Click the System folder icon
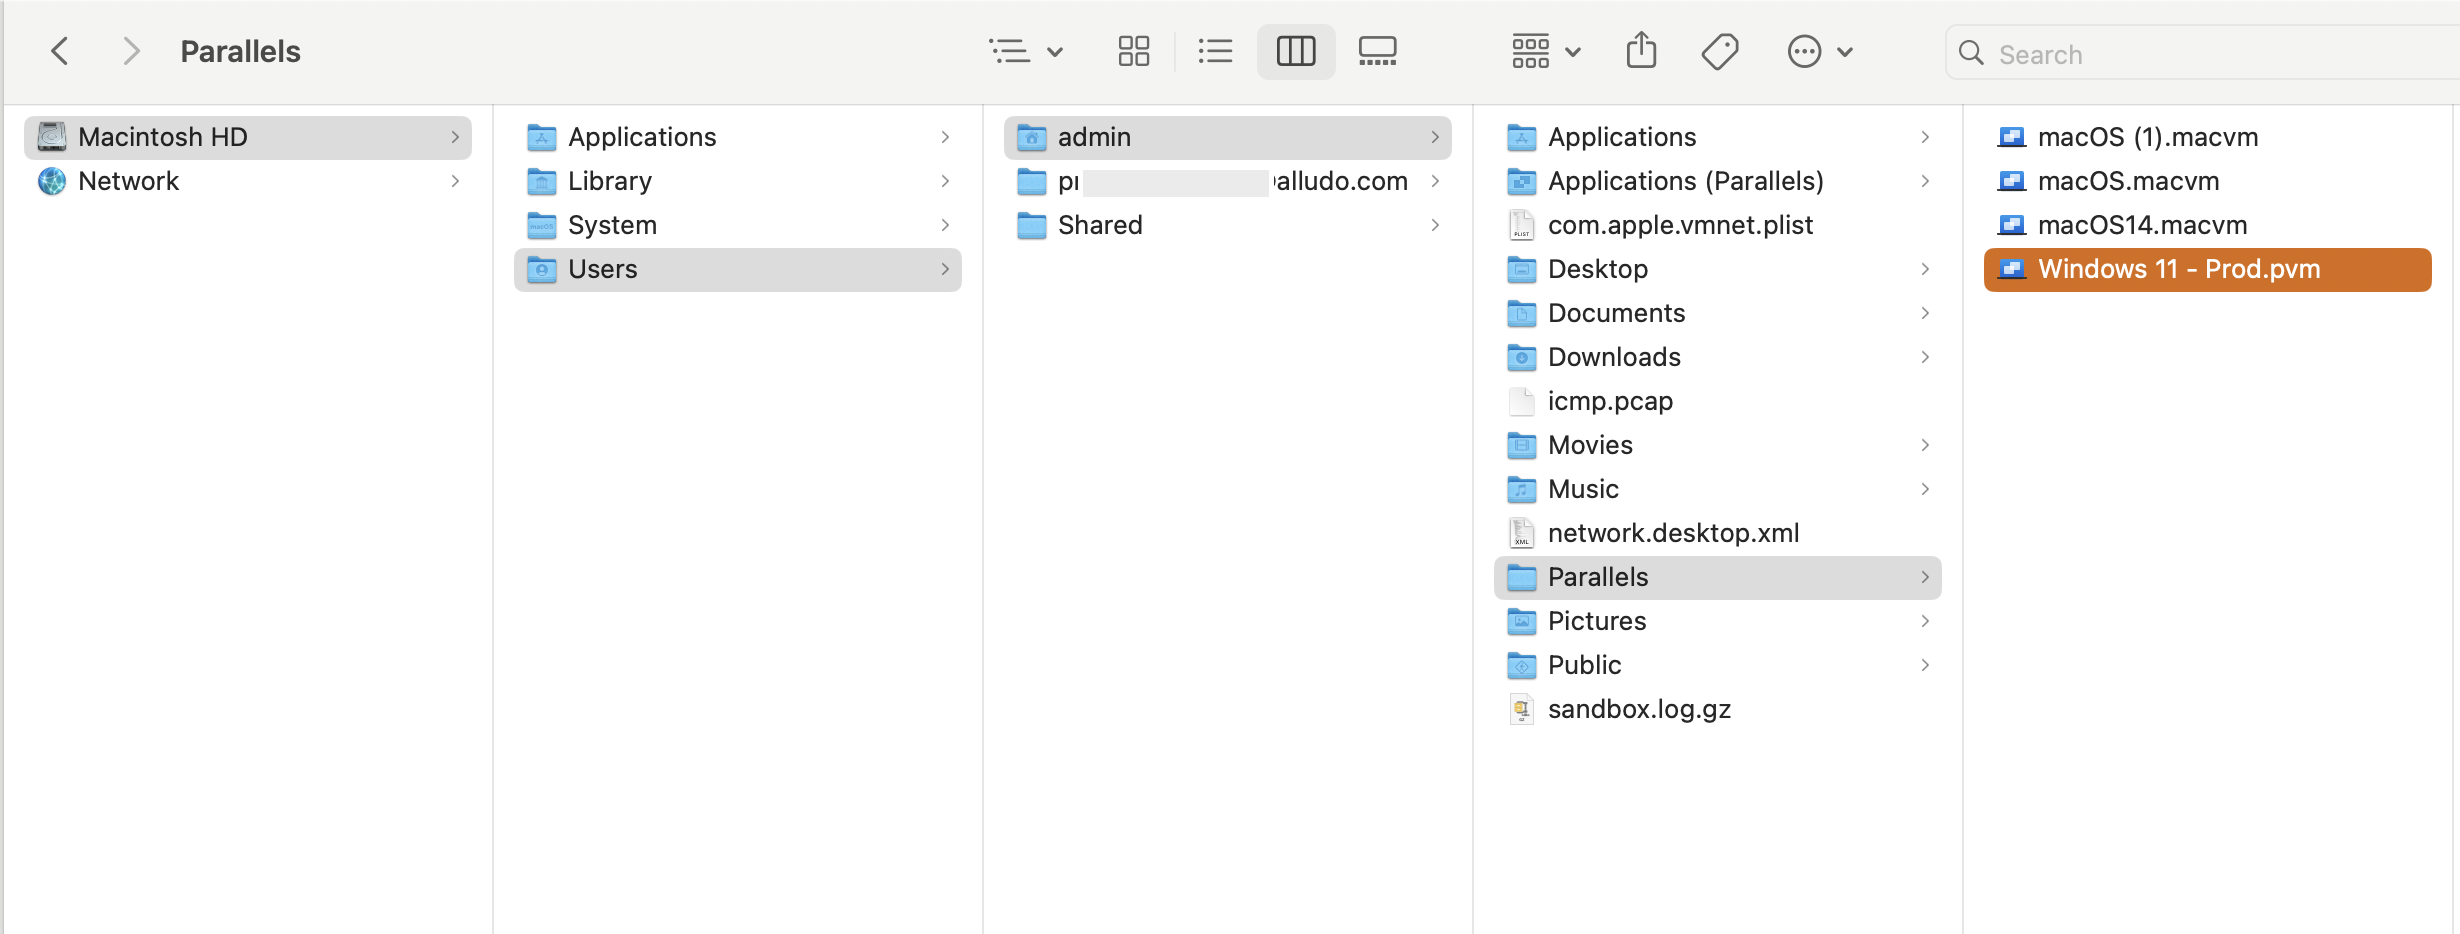This screenshot has height=934, width=2460. (542, 225)
